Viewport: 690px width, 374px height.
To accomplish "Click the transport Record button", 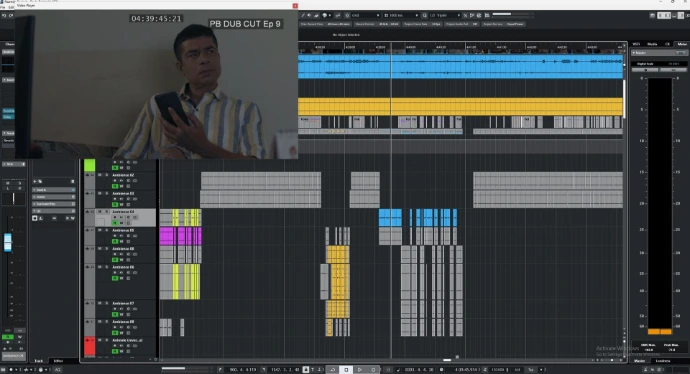I will click(373, 370).
